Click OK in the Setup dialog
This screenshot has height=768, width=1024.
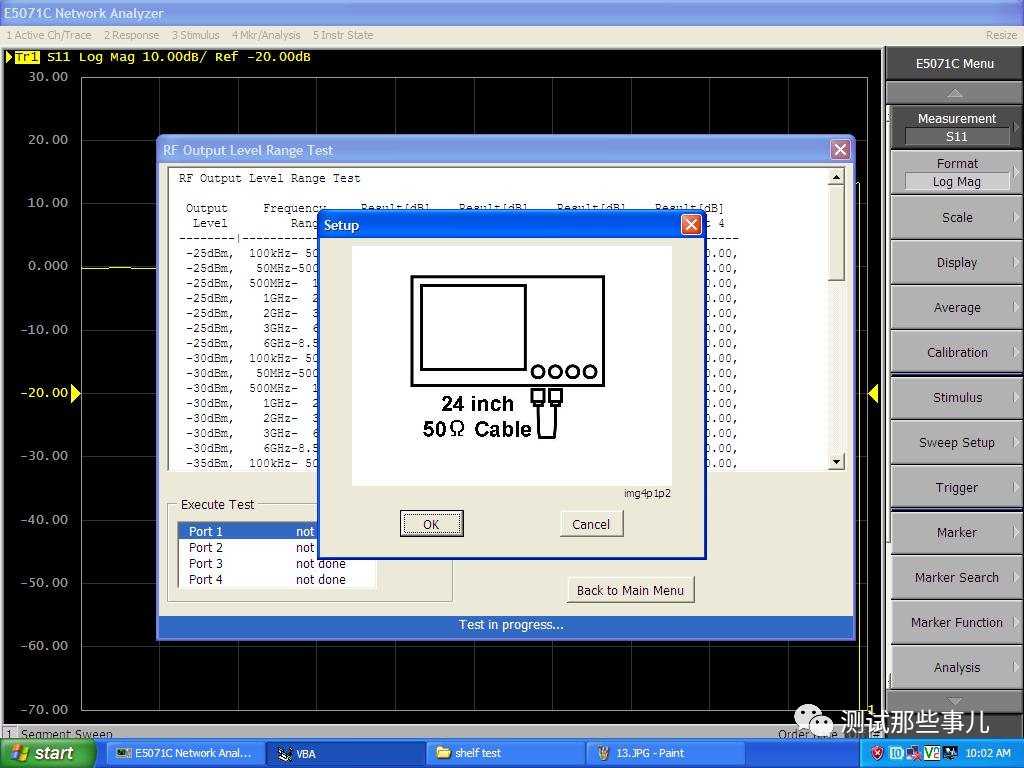coord(431,524)
